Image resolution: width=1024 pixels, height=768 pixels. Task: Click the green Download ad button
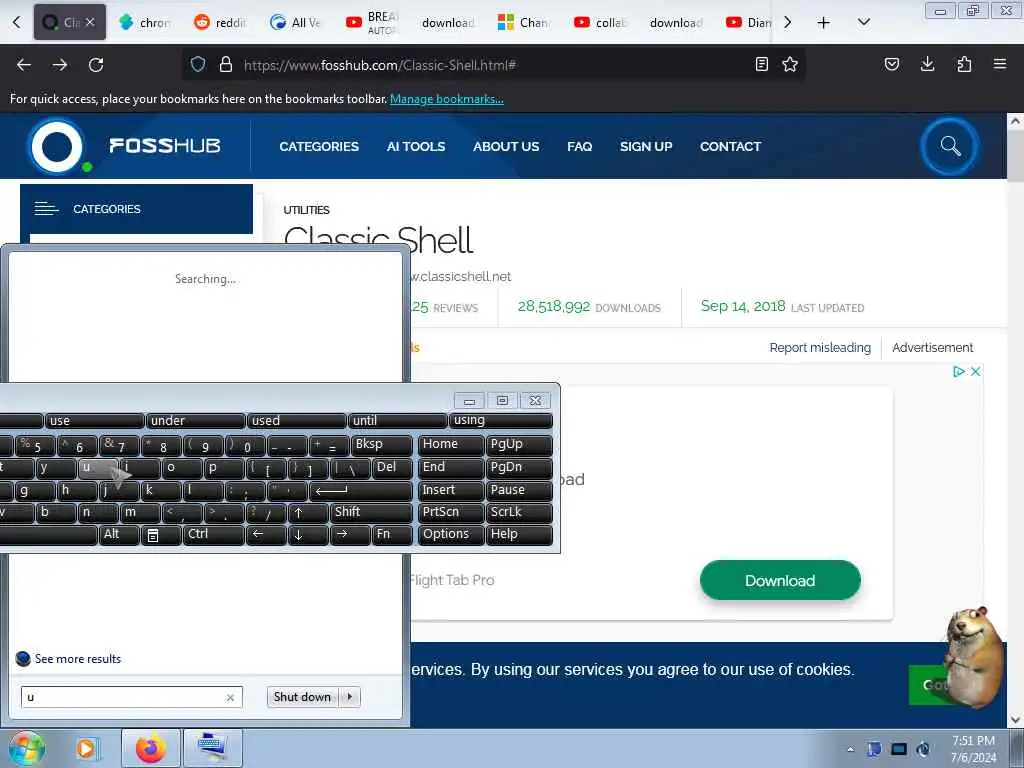780,580
